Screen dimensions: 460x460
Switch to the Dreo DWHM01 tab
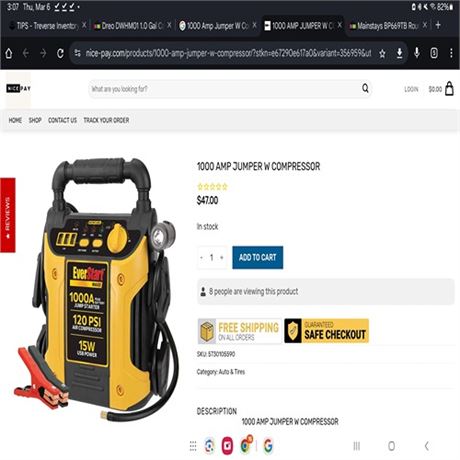[x=128, y=26]
